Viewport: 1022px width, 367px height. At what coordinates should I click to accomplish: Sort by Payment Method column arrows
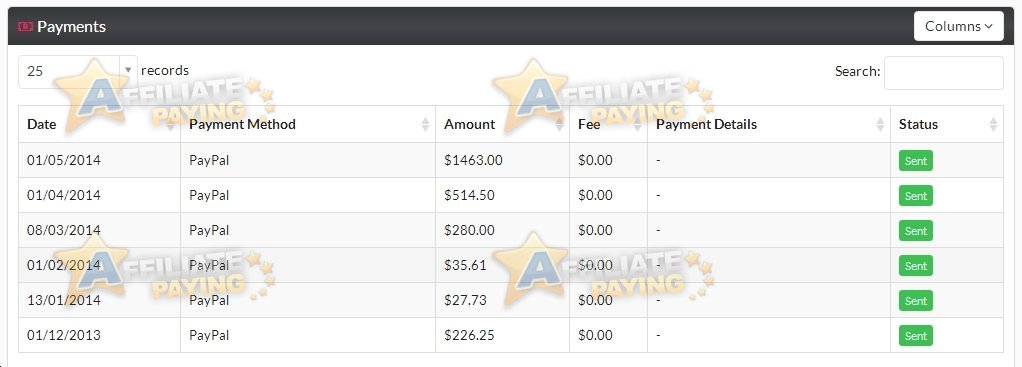[x=426, y=125]
